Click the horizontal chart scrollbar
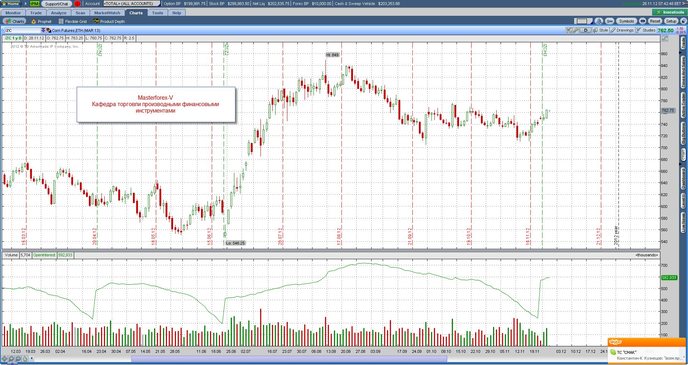 290,359
